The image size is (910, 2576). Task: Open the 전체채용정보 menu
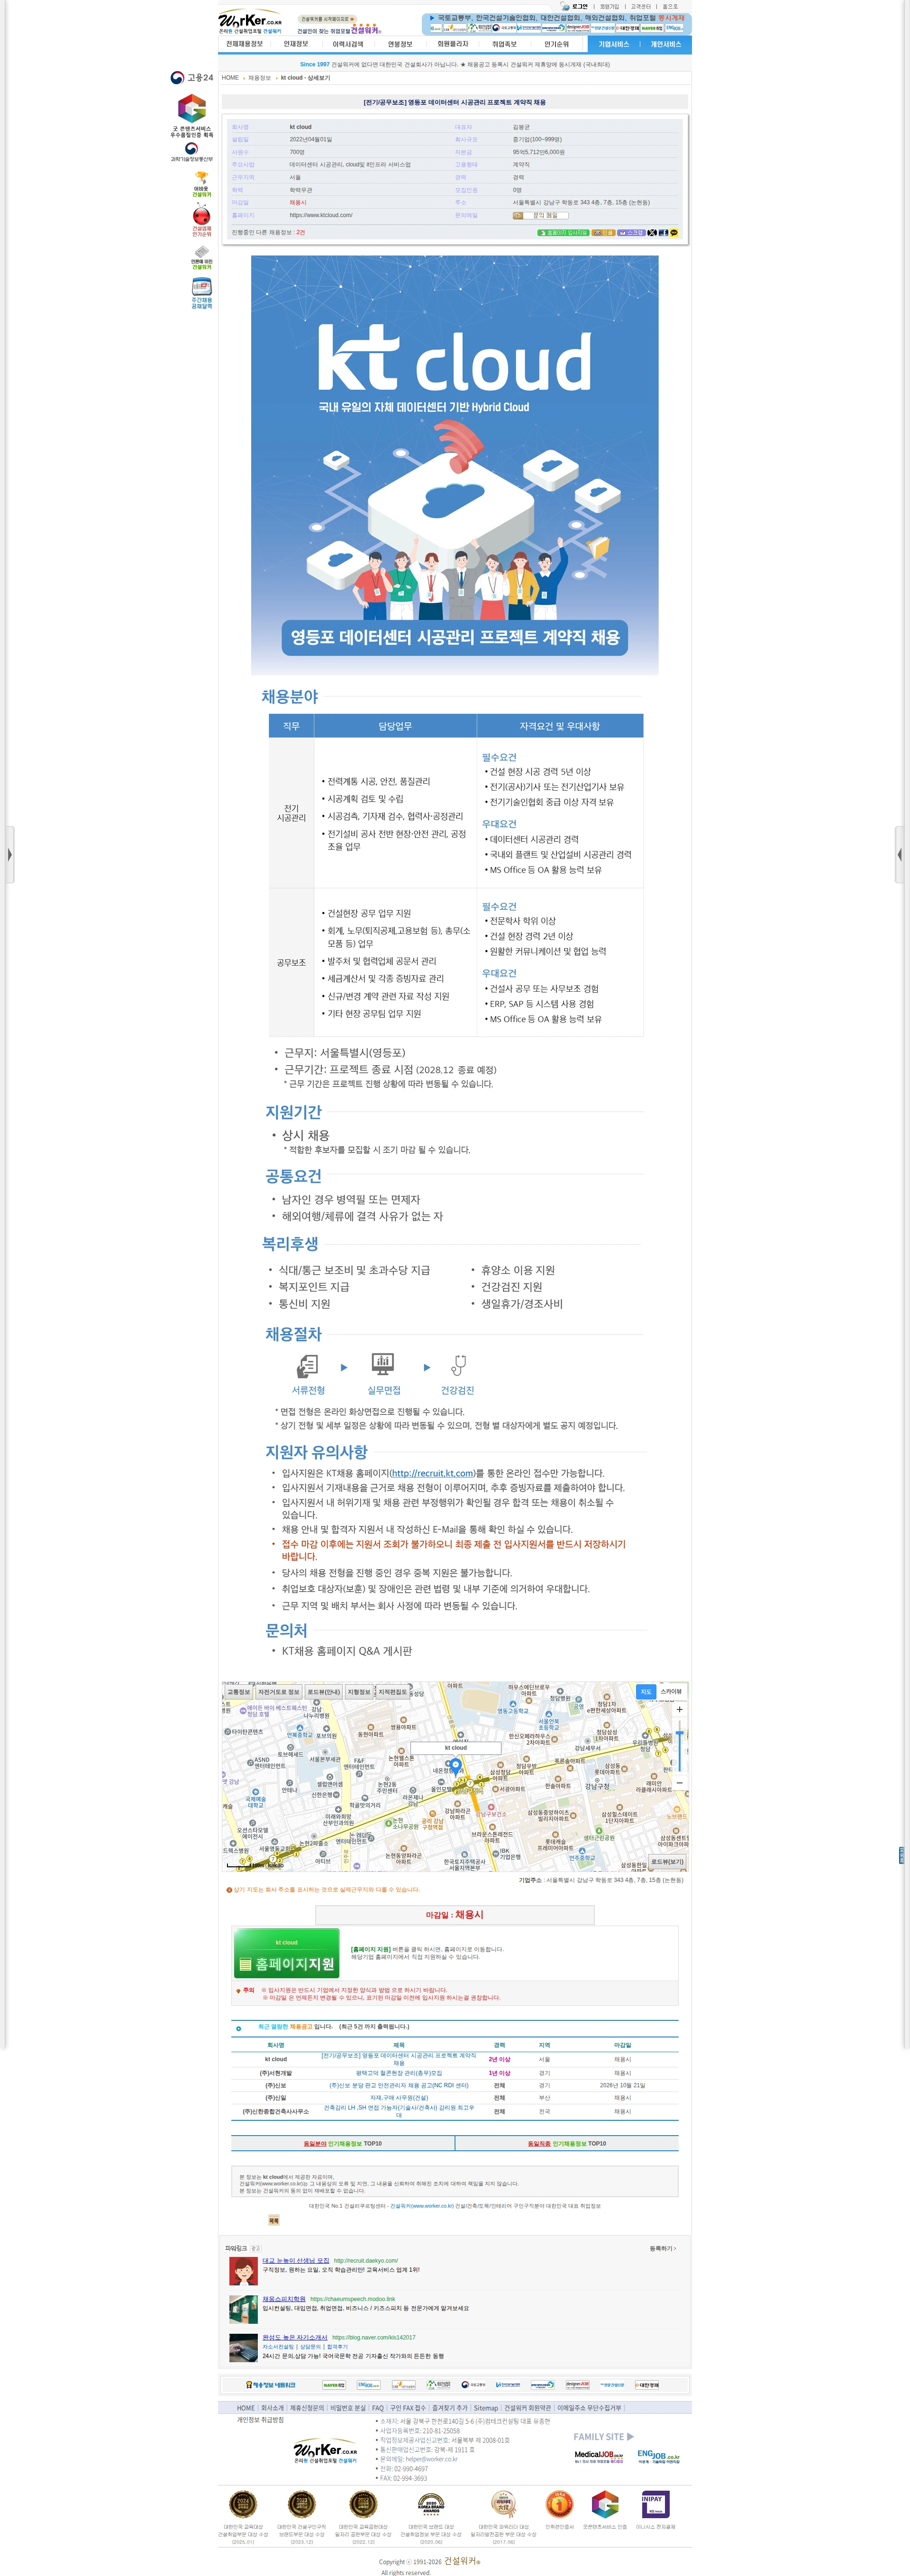click(x=244, y=44)
